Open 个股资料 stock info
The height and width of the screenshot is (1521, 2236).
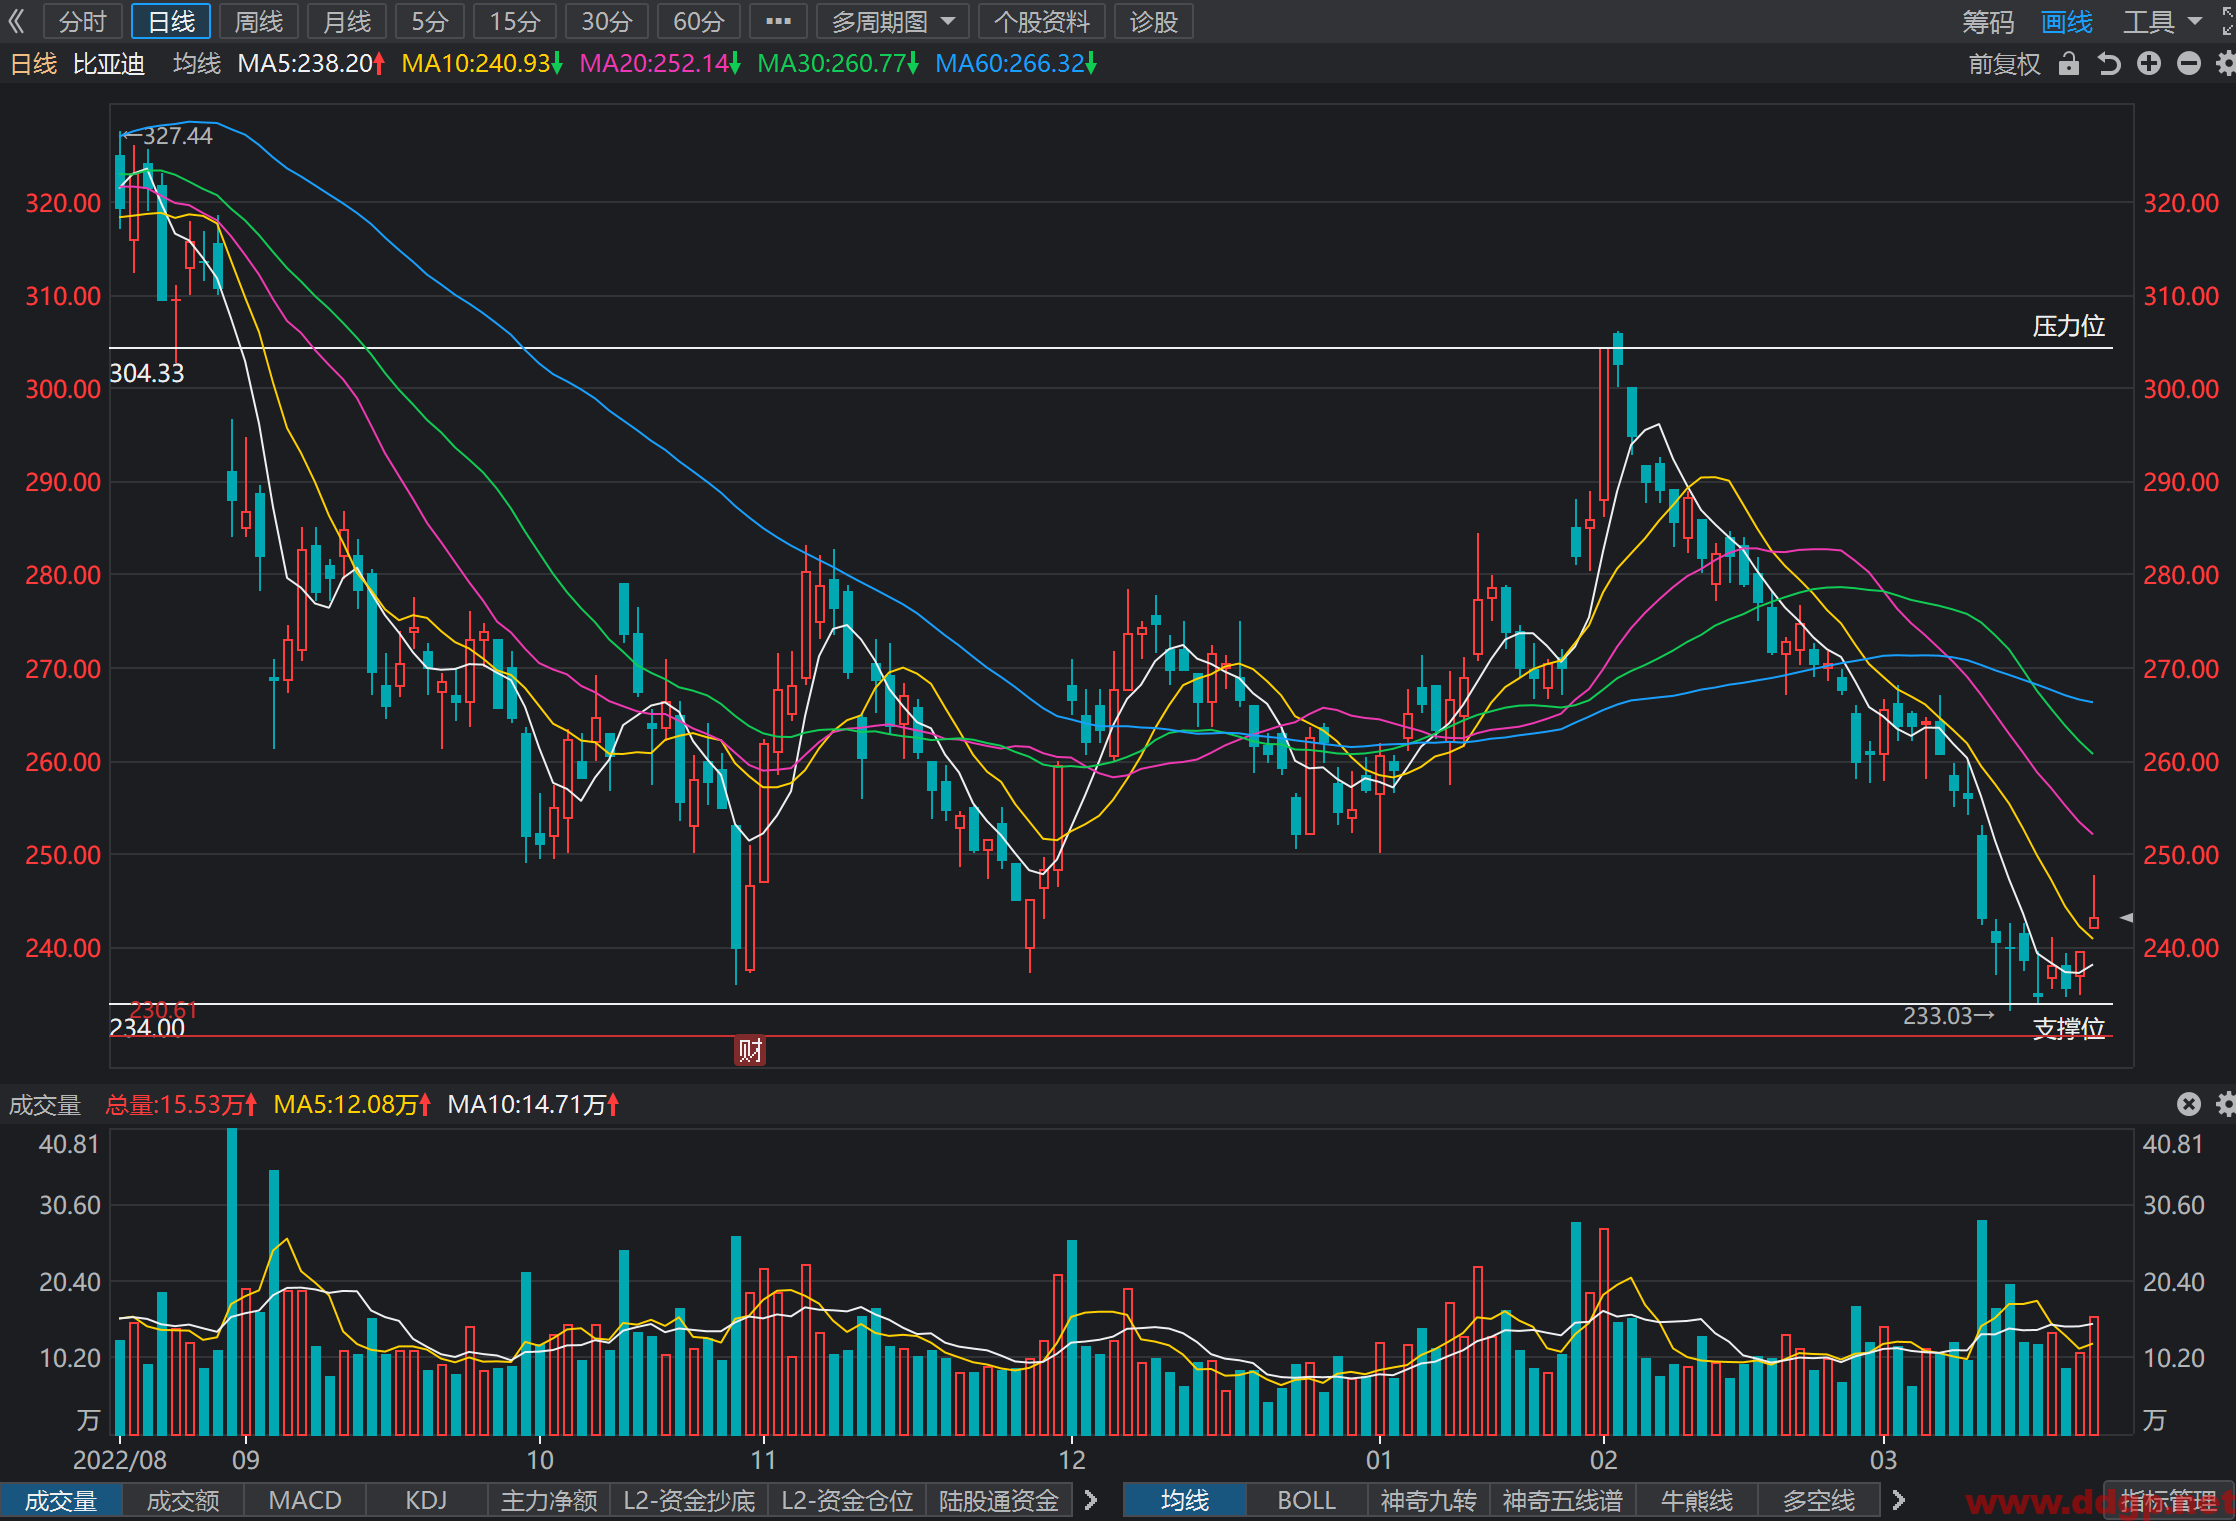pos(1042,21)
